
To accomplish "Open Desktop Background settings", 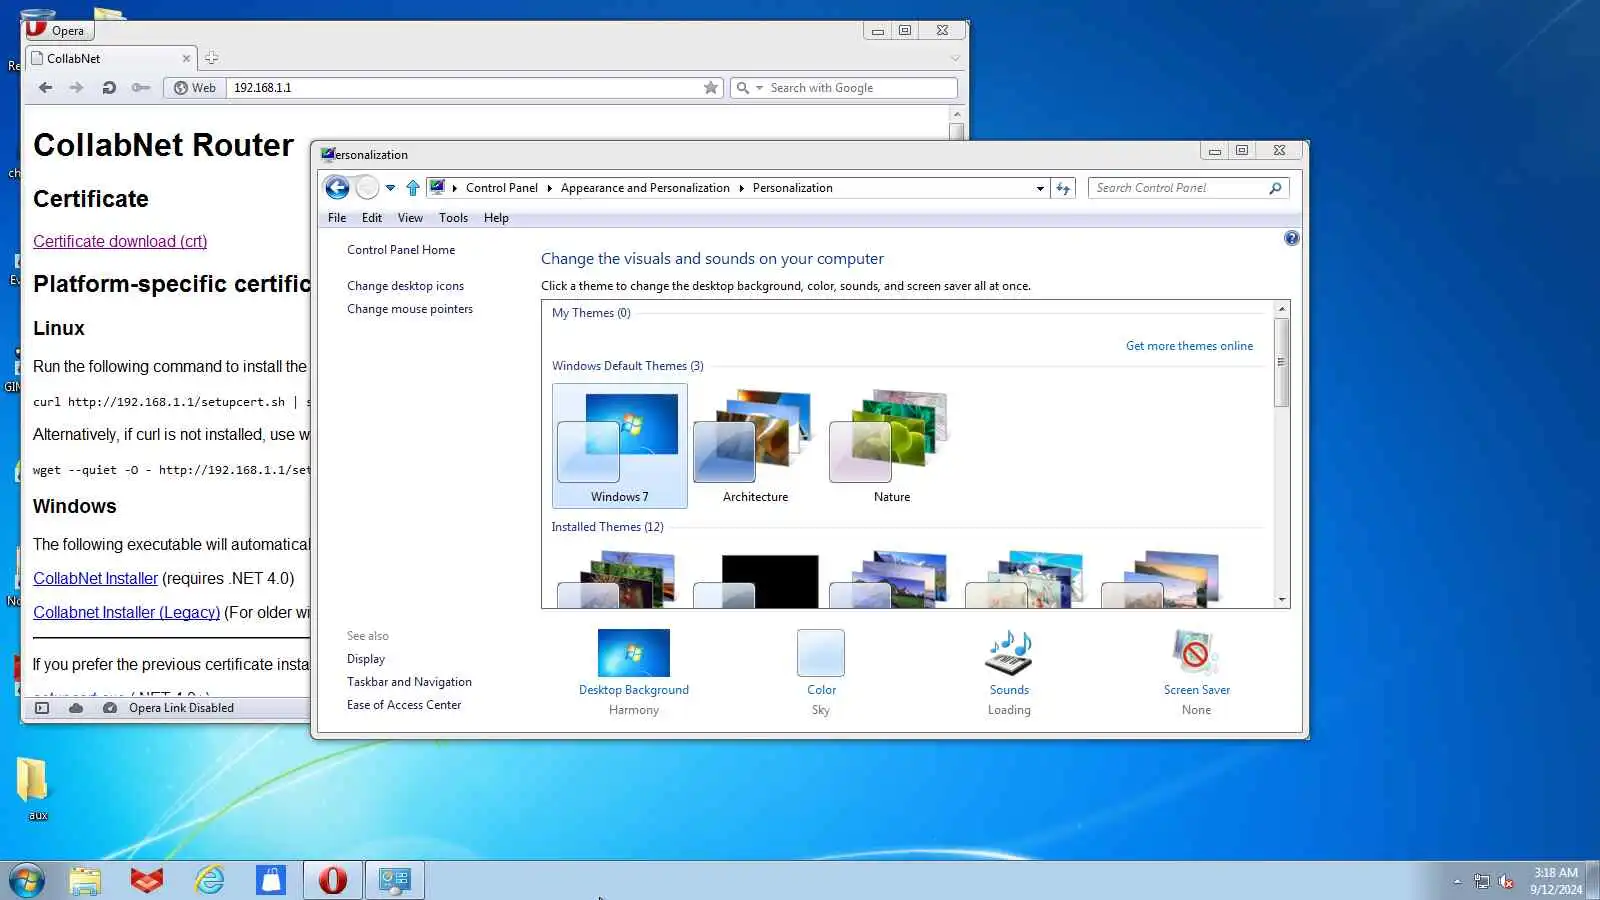I will (x=634, y=672).
